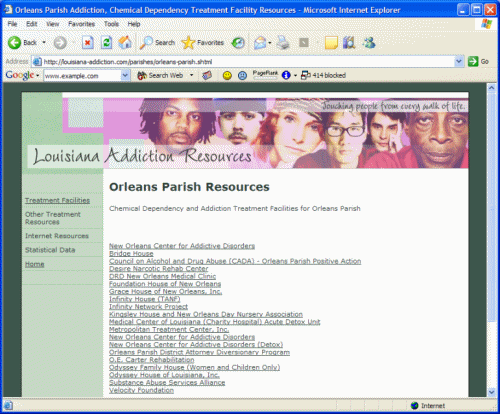Click the status bar page icon

8,405
